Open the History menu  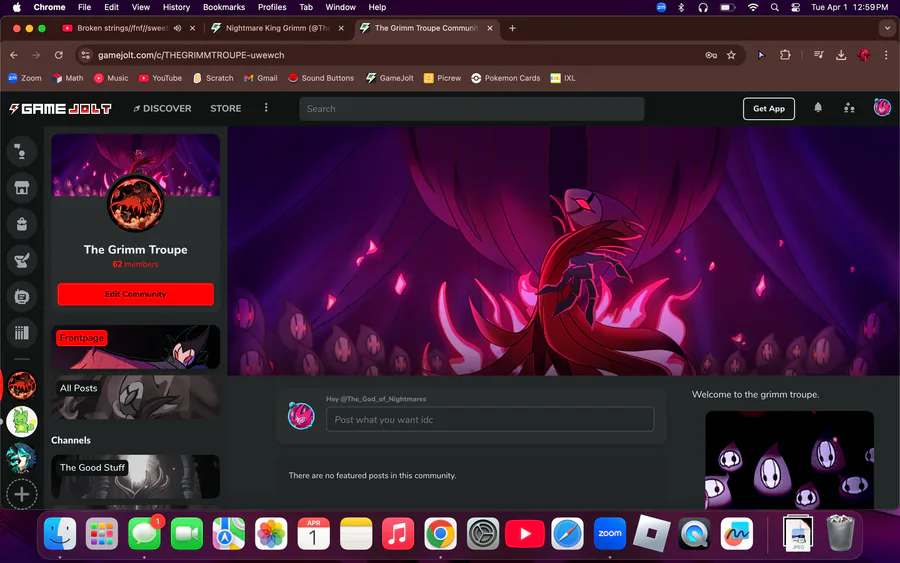(176, 7)
